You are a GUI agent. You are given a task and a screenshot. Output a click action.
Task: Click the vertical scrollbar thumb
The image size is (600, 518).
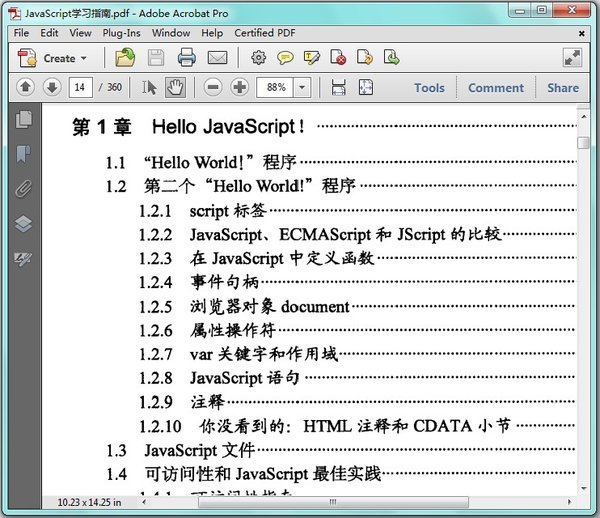(x=583, y=143)
